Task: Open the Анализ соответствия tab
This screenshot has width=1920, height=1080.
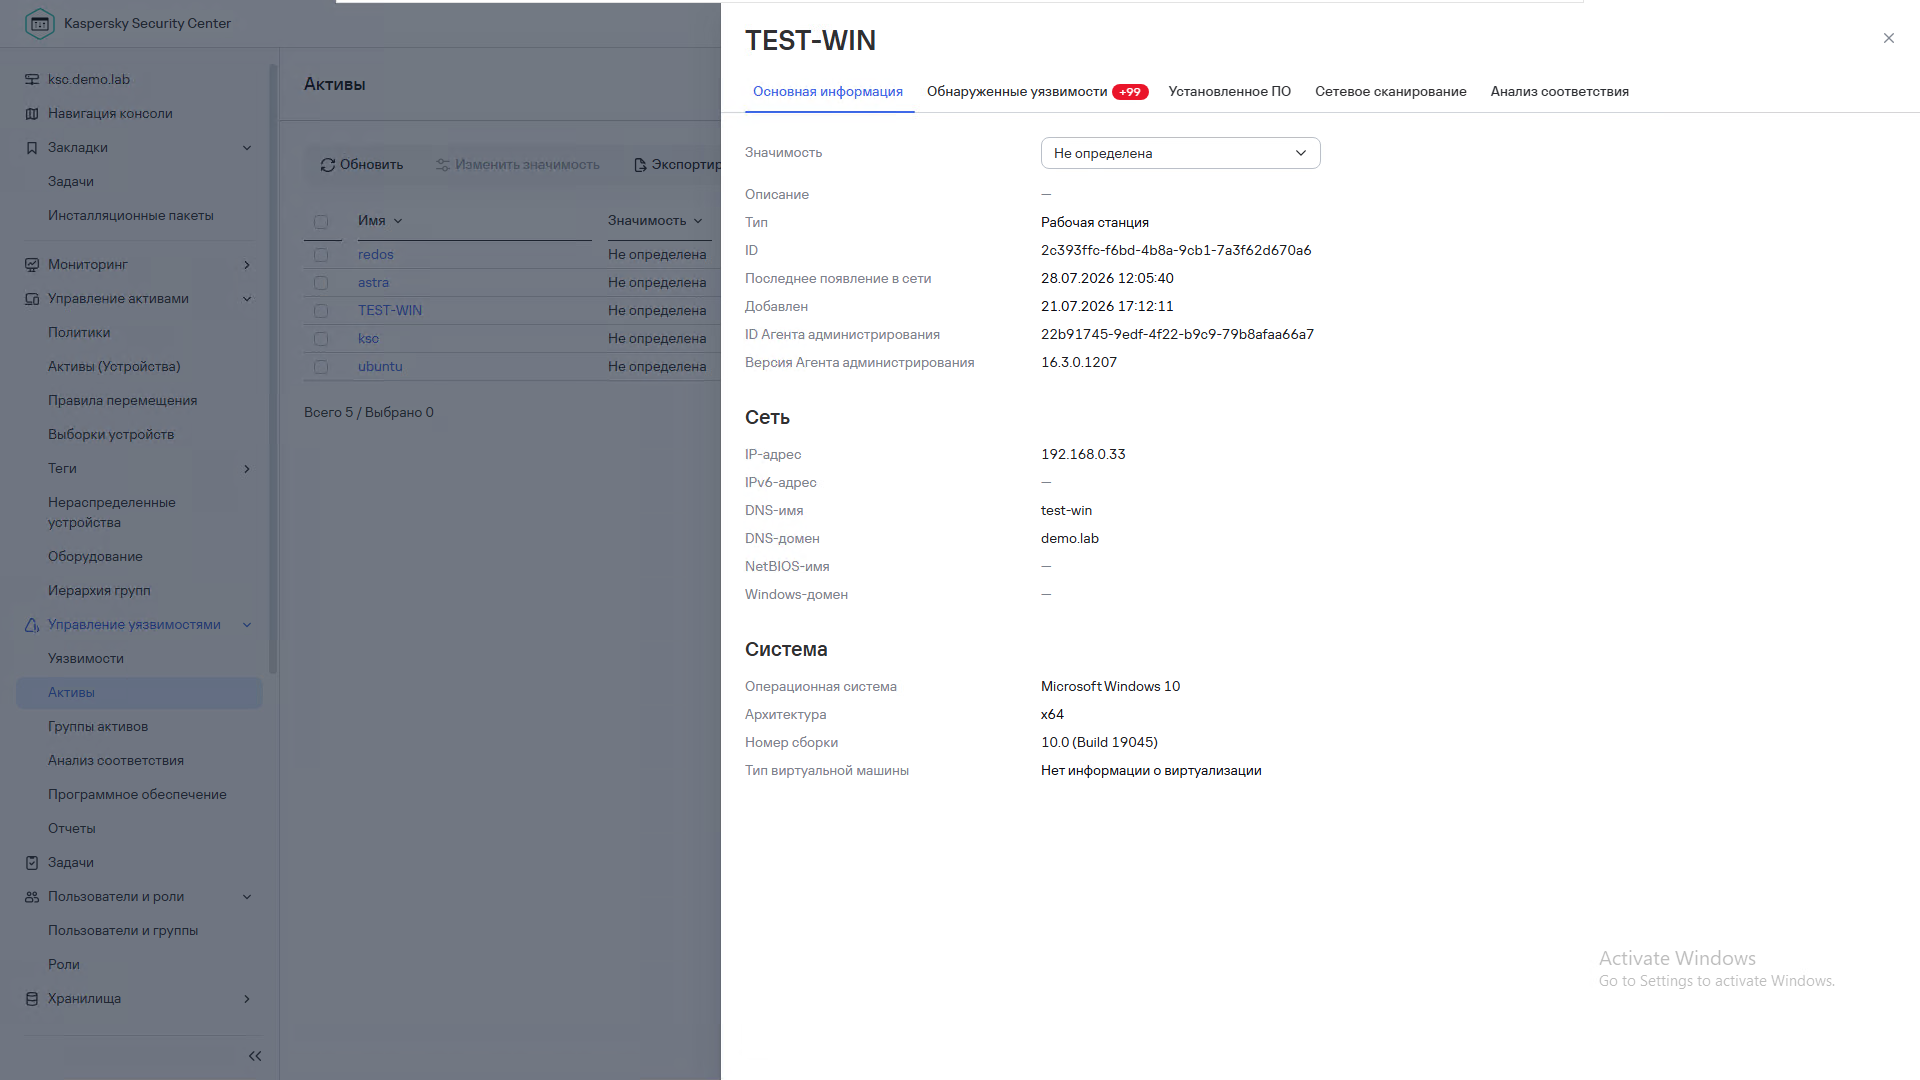Action: tap(1559, 92)
